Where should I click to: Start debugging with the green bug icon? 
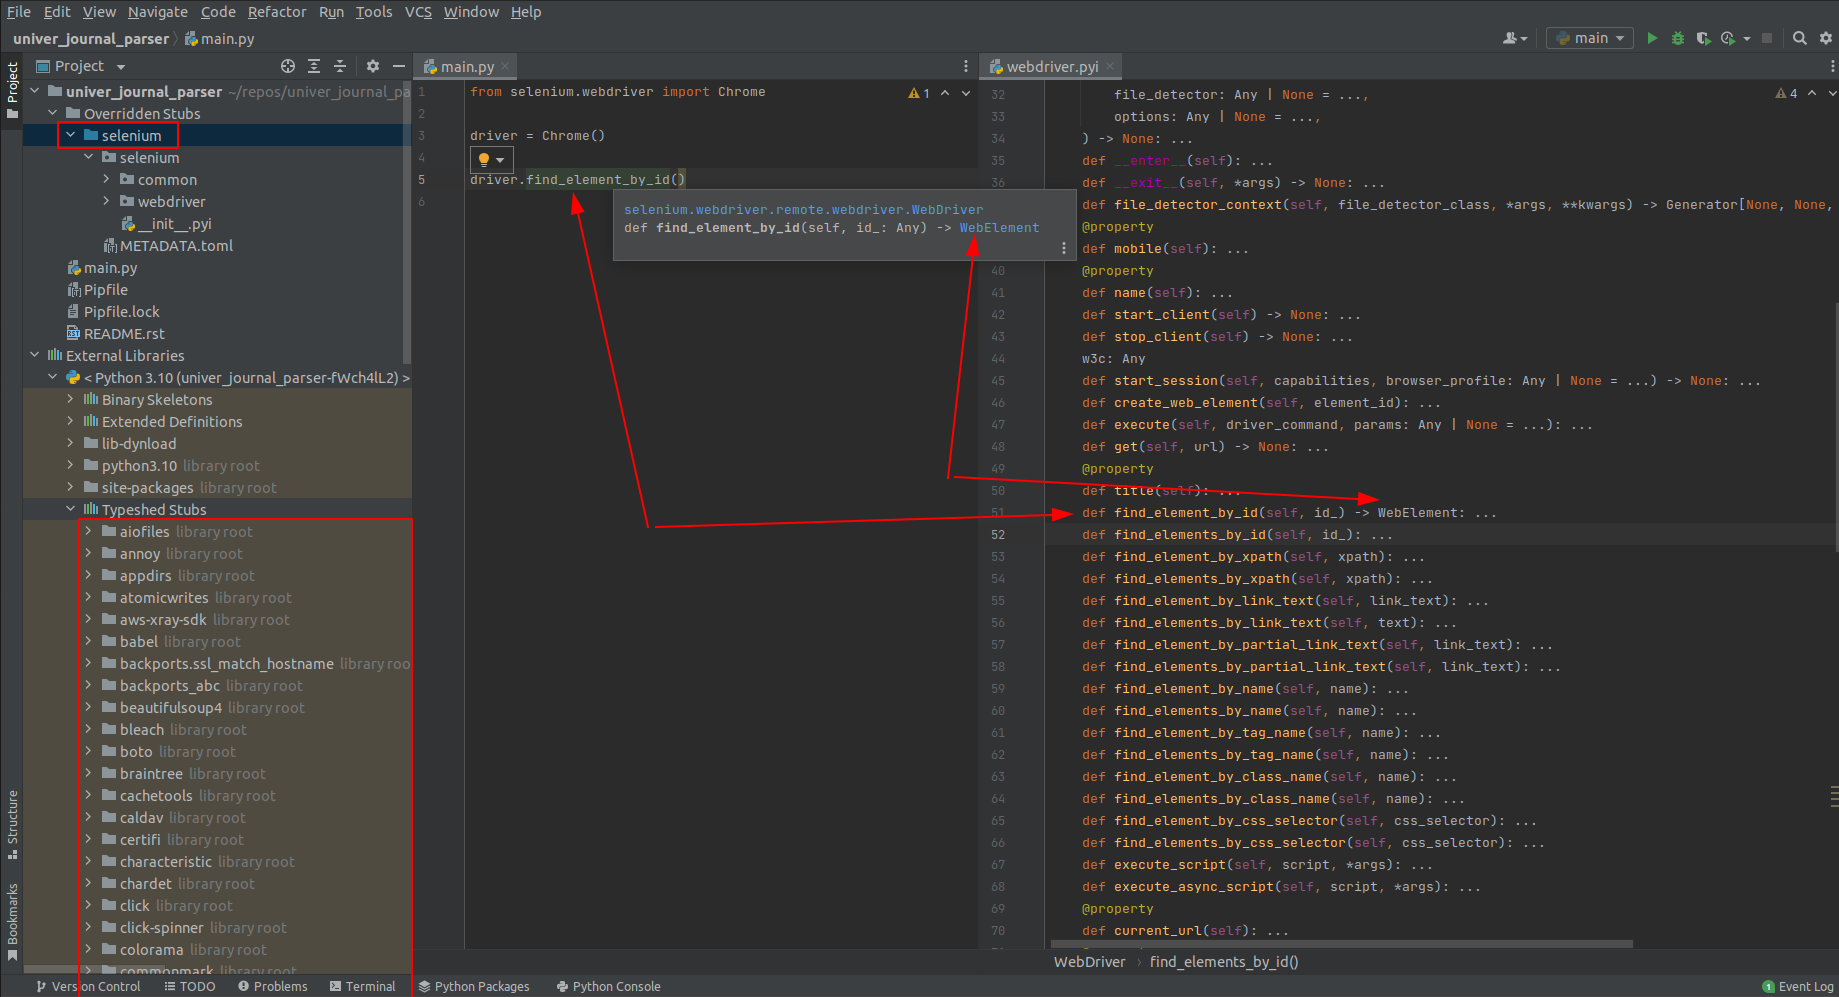point(1678,38)
